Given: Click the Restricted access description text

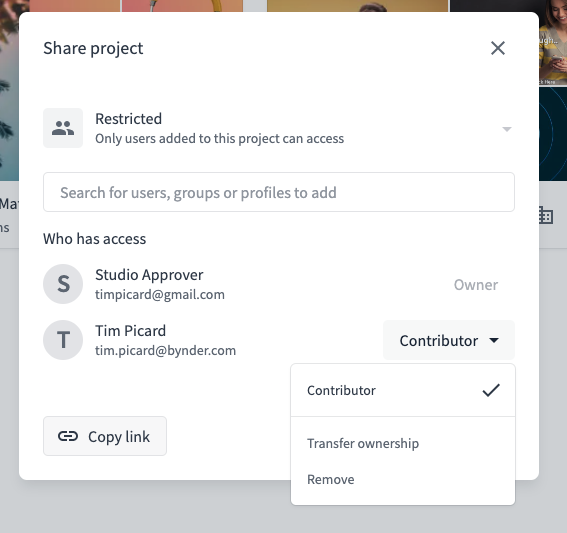Looking at the screenshot, I should 219,138.
